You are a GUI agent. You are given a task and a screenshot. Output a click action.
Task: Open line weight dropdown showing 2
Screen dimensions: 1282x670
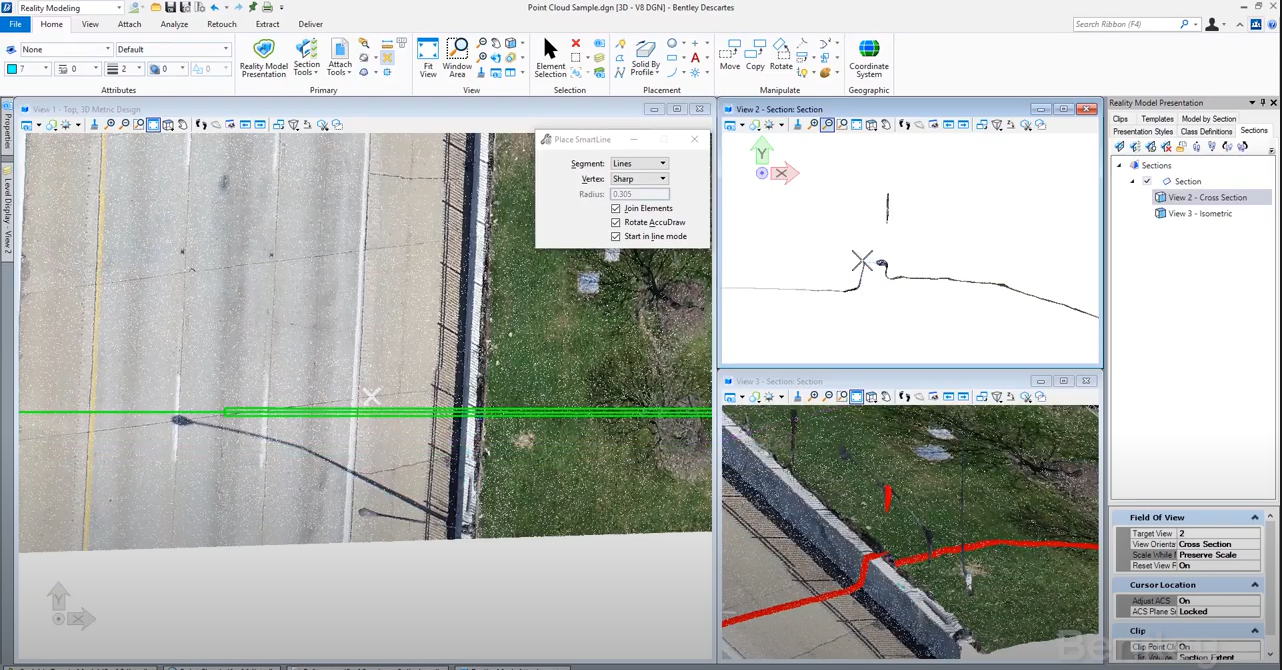click(x=125, y=69)
